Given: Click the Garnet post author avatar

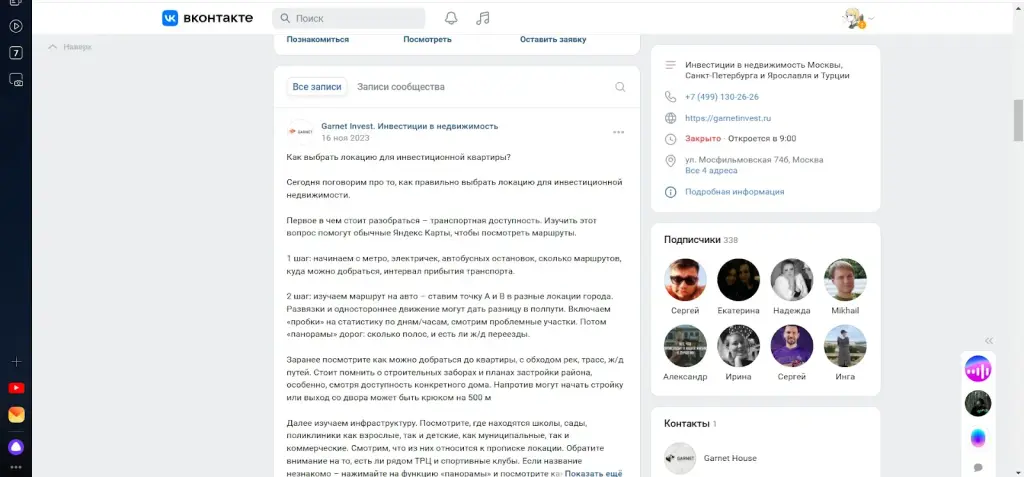Looking at the screenshot, I should click(x=300, y=132).
